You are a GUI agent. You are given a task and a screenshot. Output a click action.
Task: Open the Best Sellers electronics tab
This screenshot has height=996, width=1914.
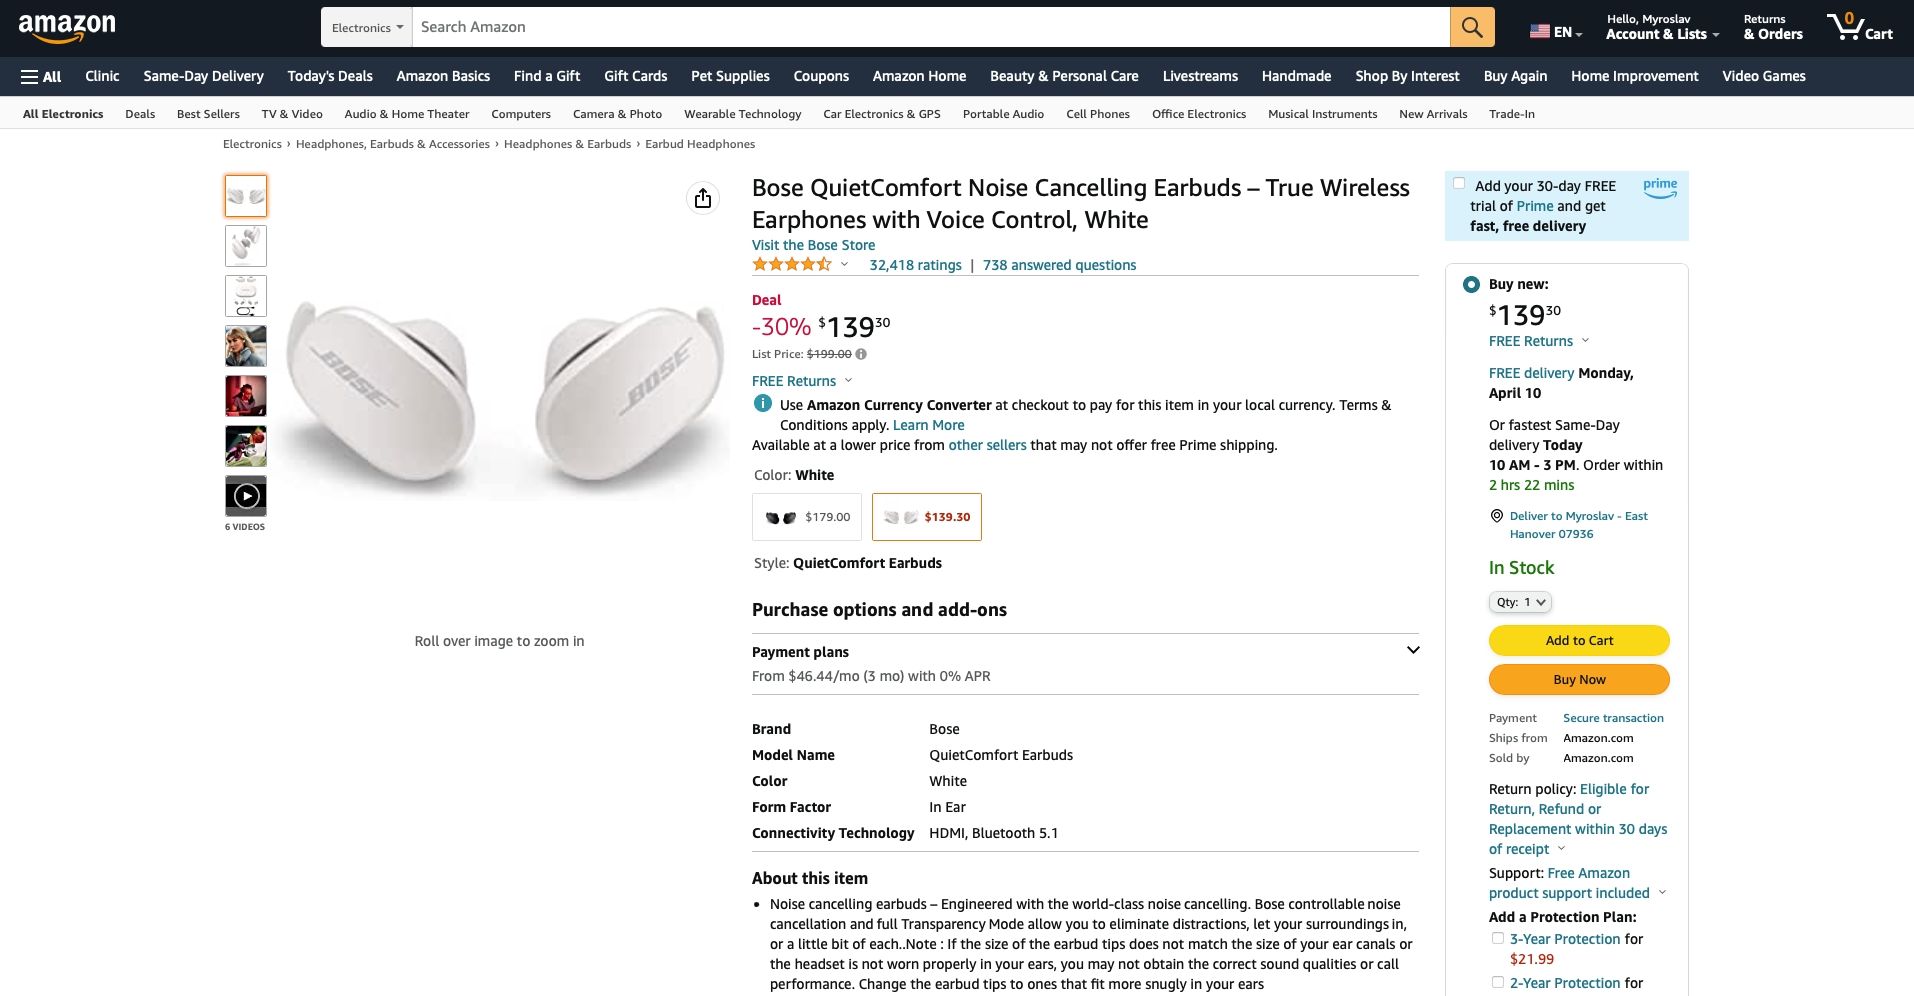click(208, 114)
